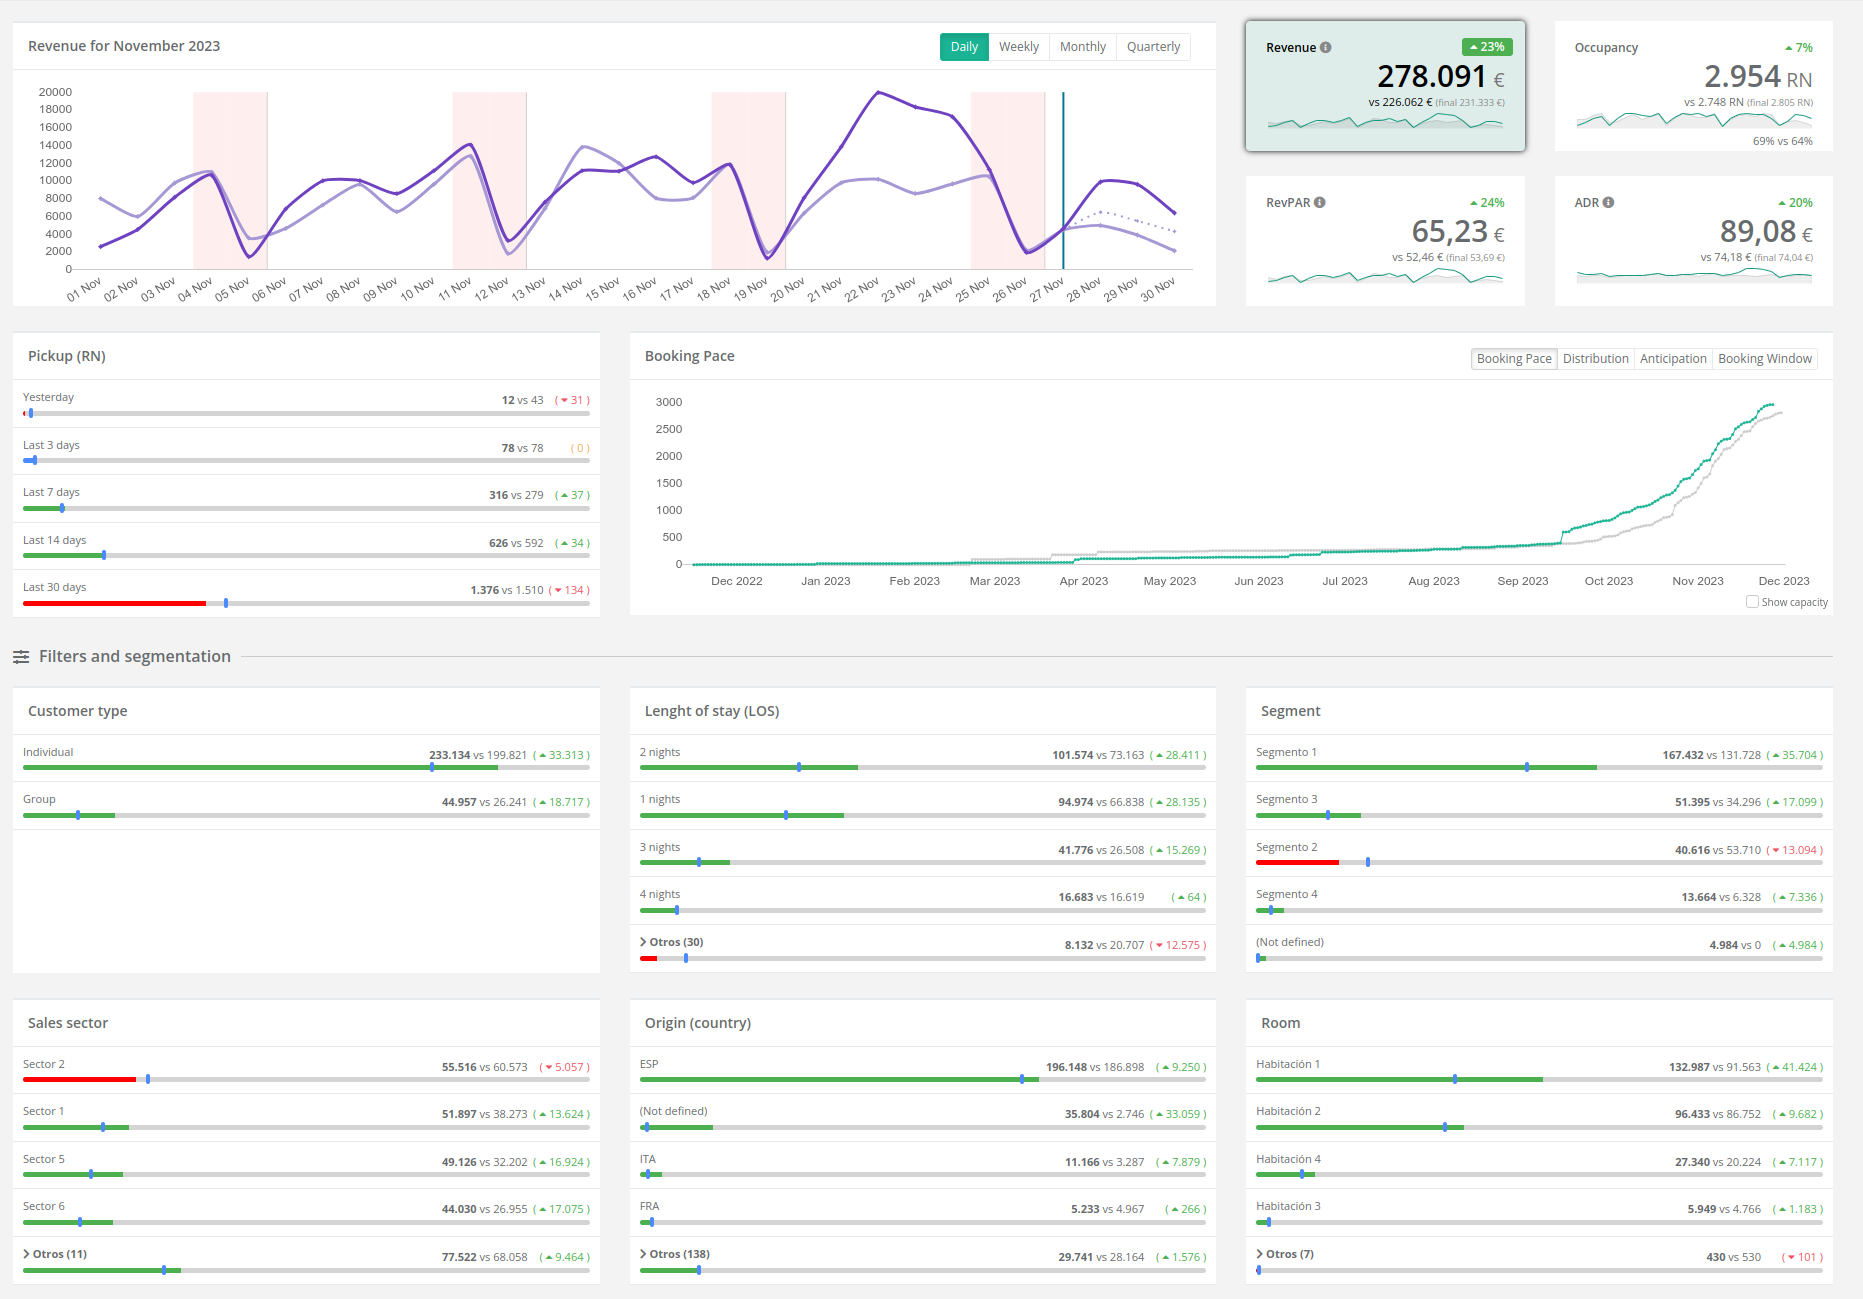1863x1299 pixels.
Task: Click the Segmento 3 row
Action: 1539,806
